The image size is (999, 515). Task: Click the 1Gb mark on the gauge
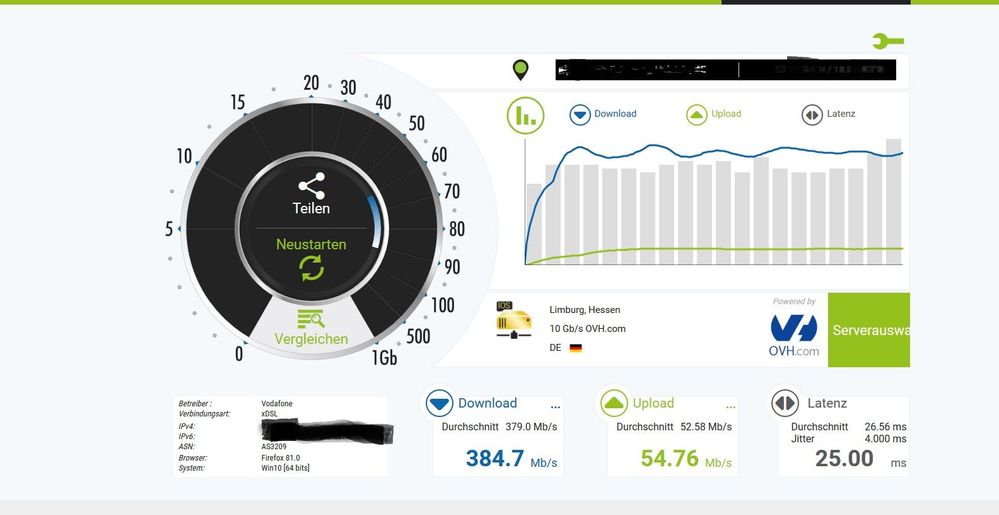[384, 358]
